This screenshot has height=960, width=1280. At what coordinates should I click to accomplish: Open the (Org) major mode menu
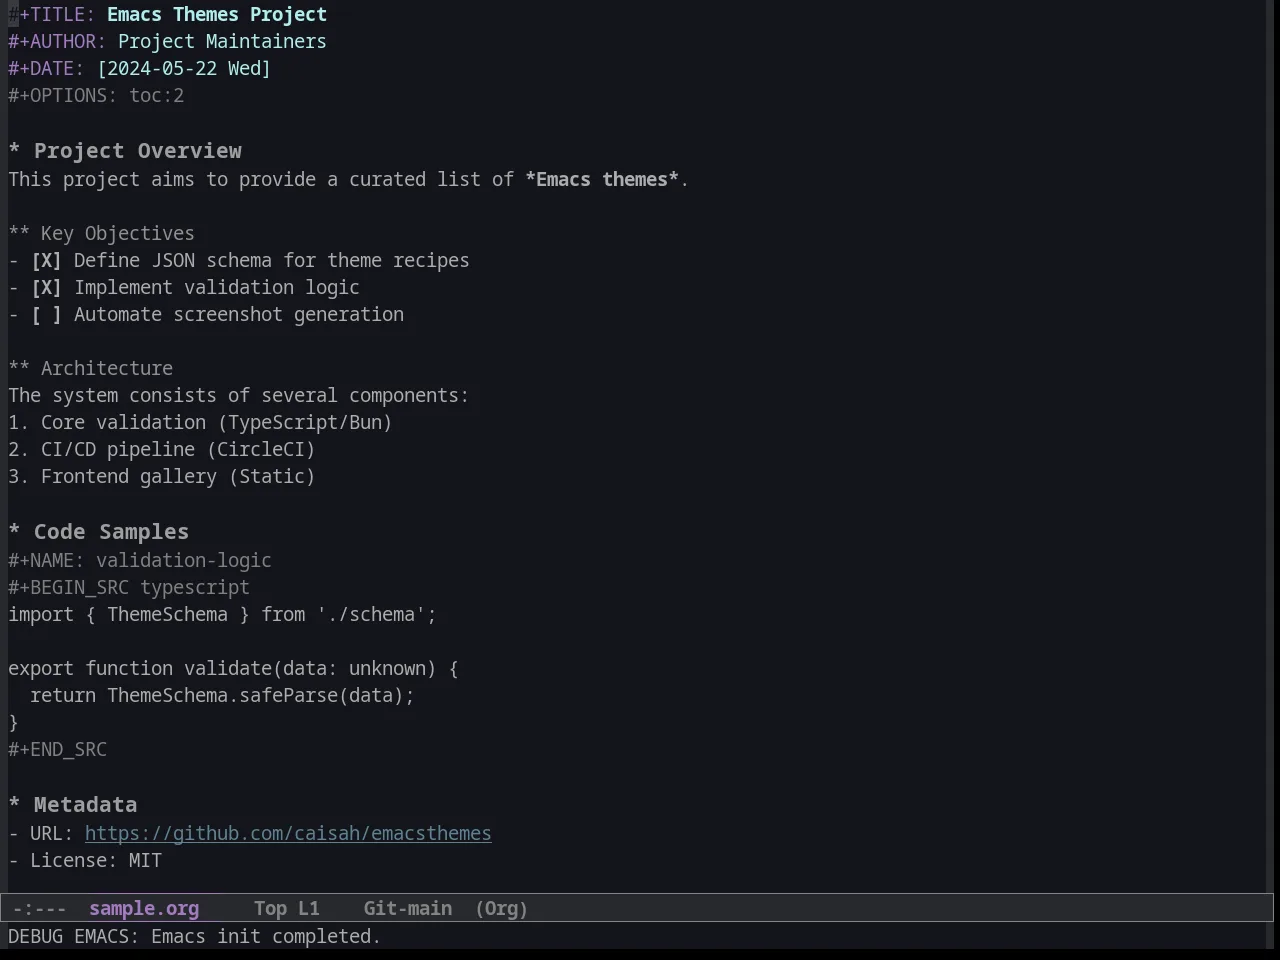502,909
